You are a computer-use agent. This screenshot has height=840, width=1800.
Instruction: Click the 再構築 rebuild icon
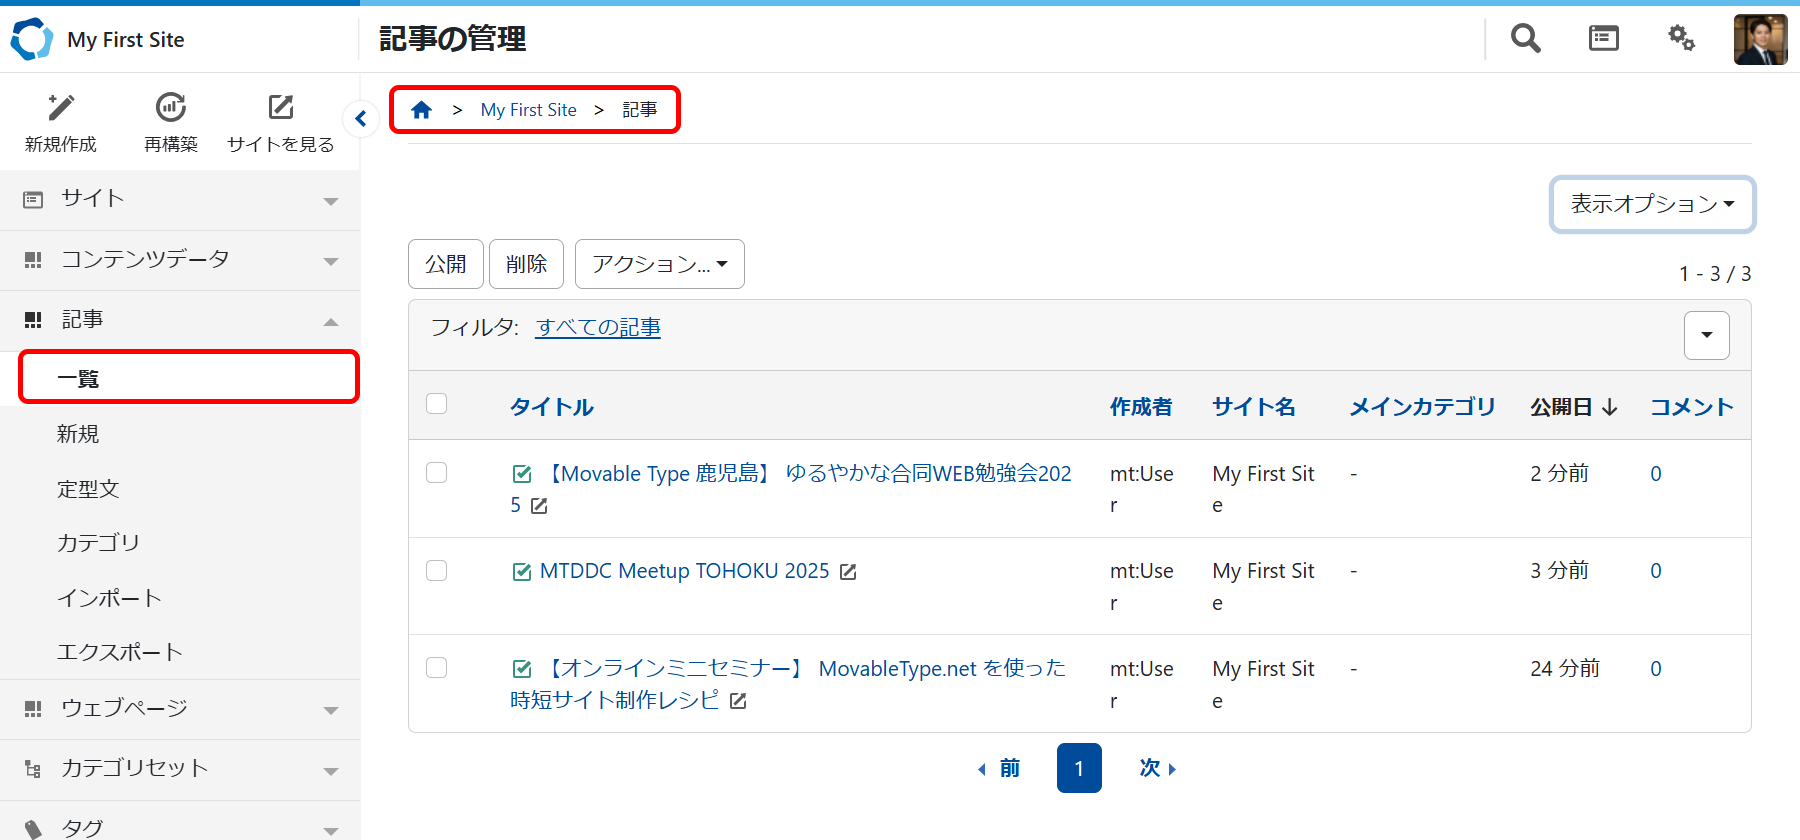pos(171,108)
